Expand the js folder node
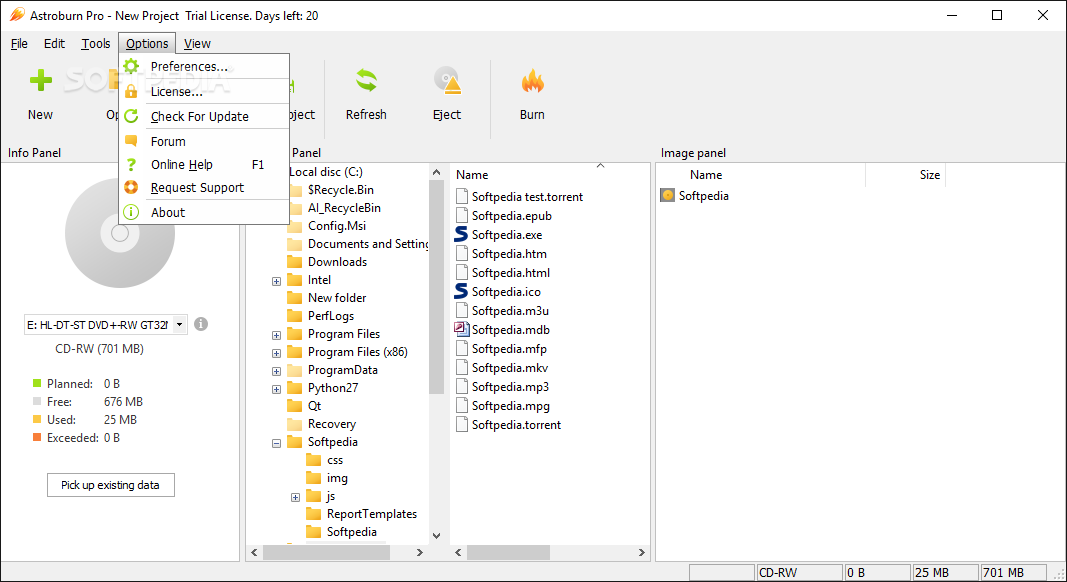The width and height of the screenshot is (1067, 582). coord(295,497)
